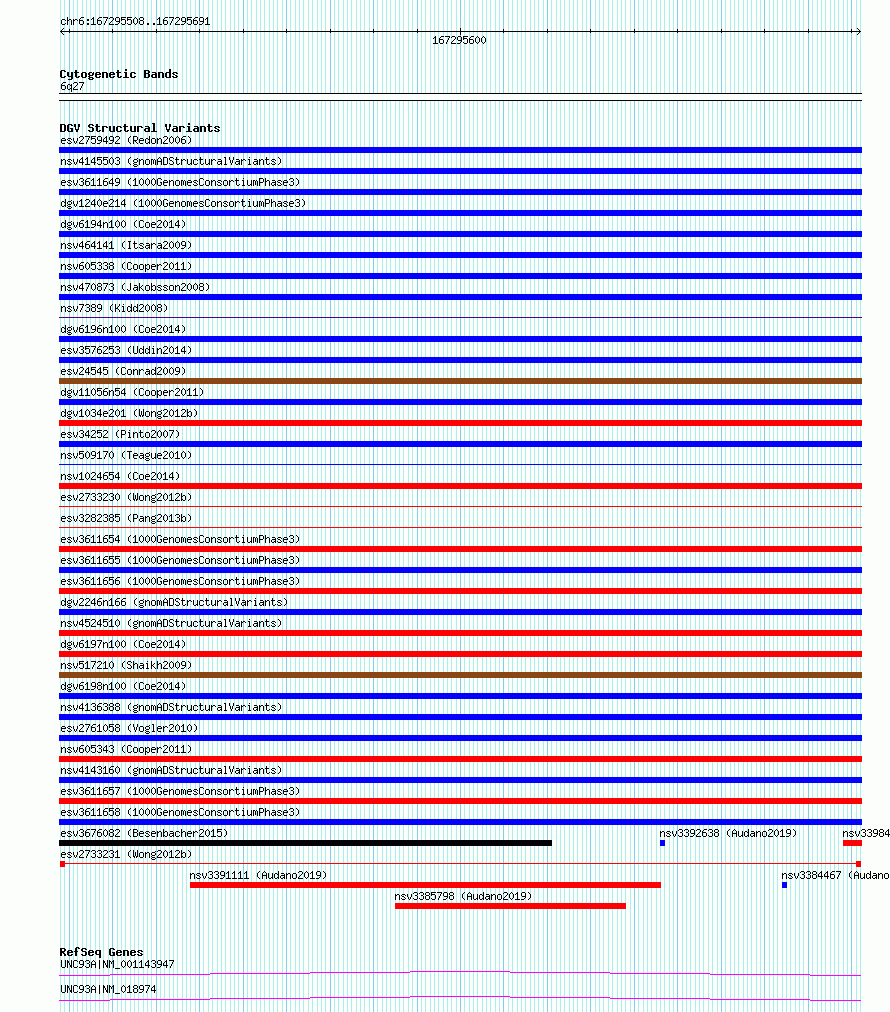Image resolution: width=890 pixels, height=1012 pixels.
Task: Open dgv6198n100 (Coe2014) label
Action: pos(123,685)
